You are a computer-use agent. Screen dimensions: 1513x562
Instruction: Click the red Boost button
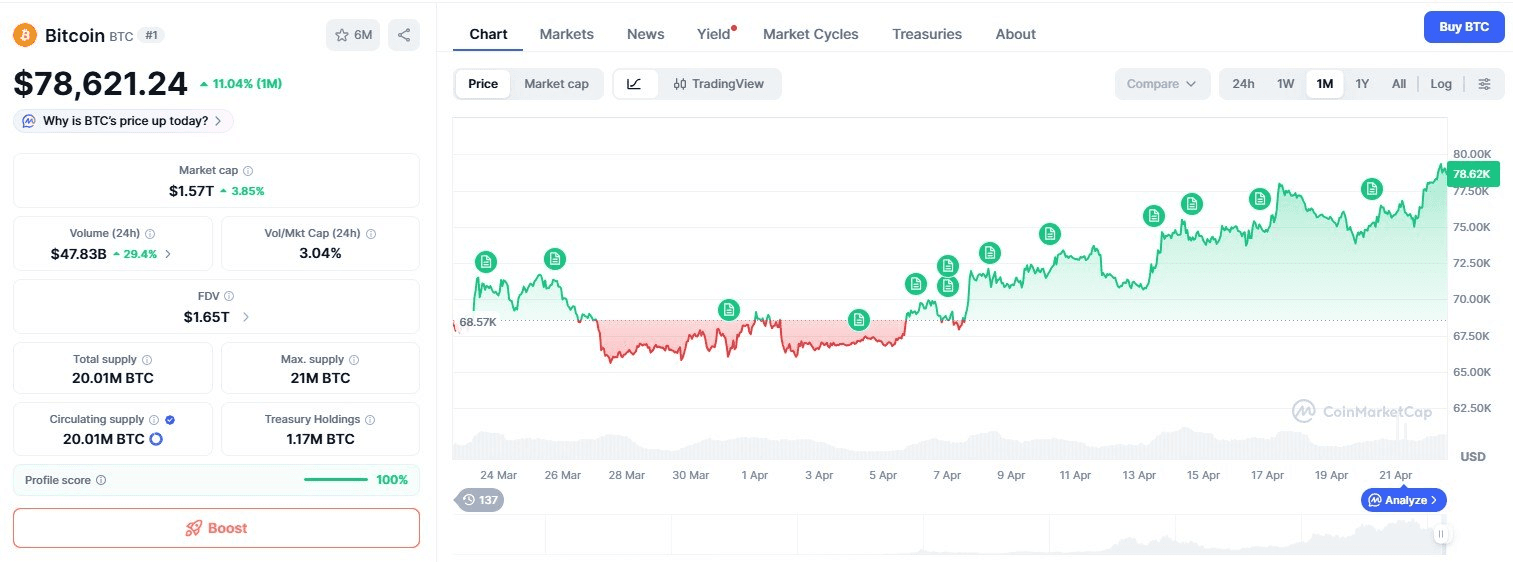pos(216,528)
